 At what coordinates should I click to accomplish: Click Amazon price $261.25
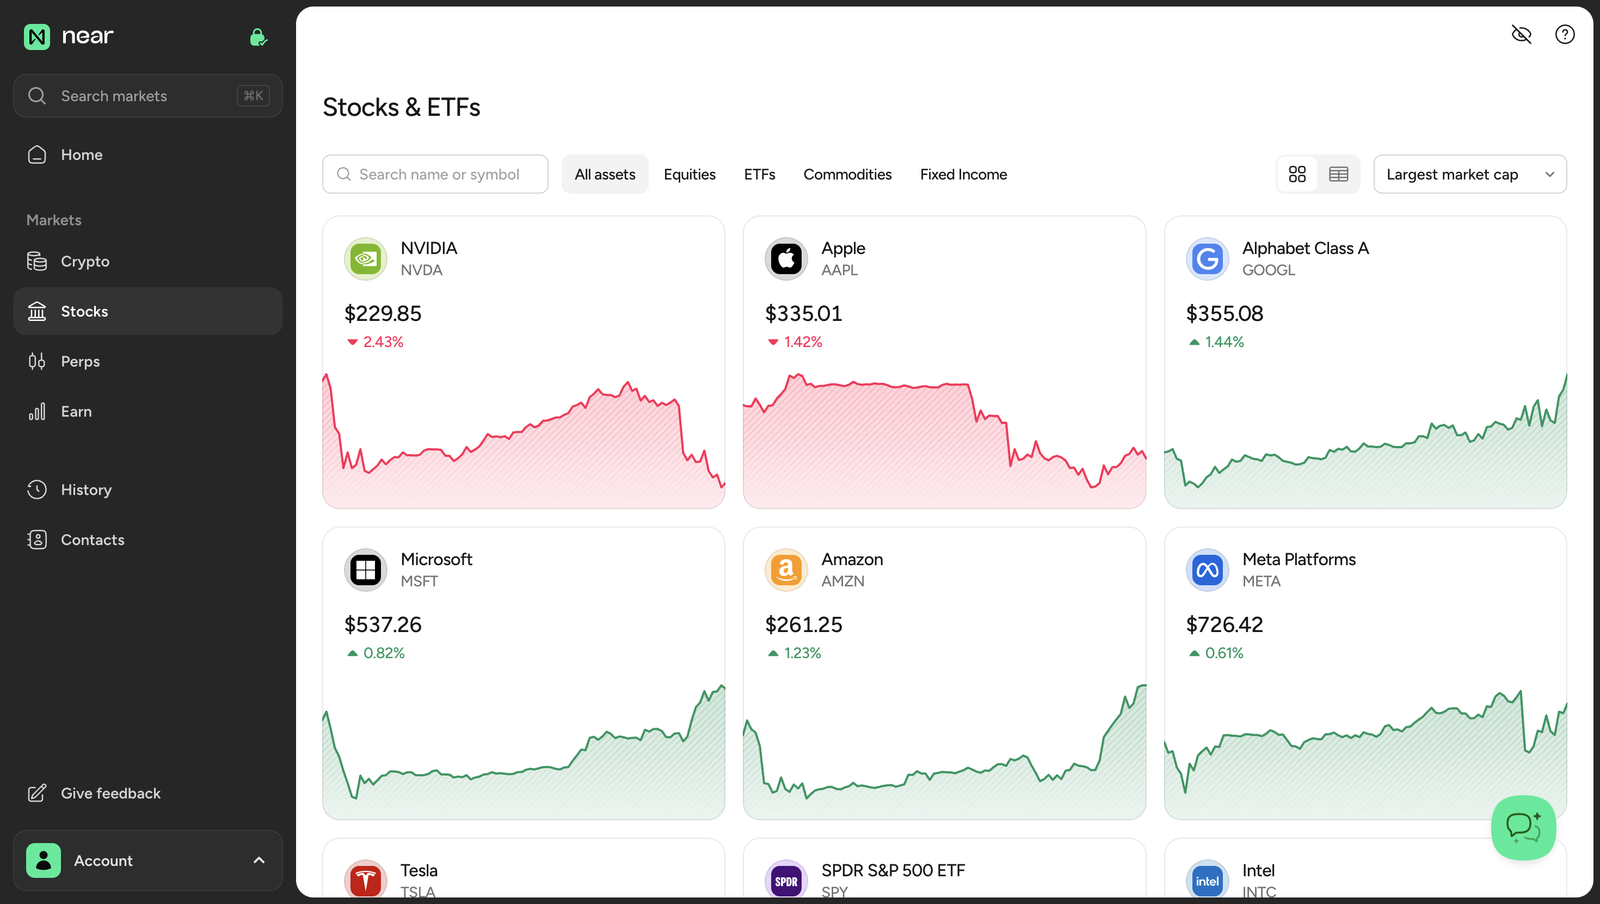pyautogui.click(x=804, y=625)
